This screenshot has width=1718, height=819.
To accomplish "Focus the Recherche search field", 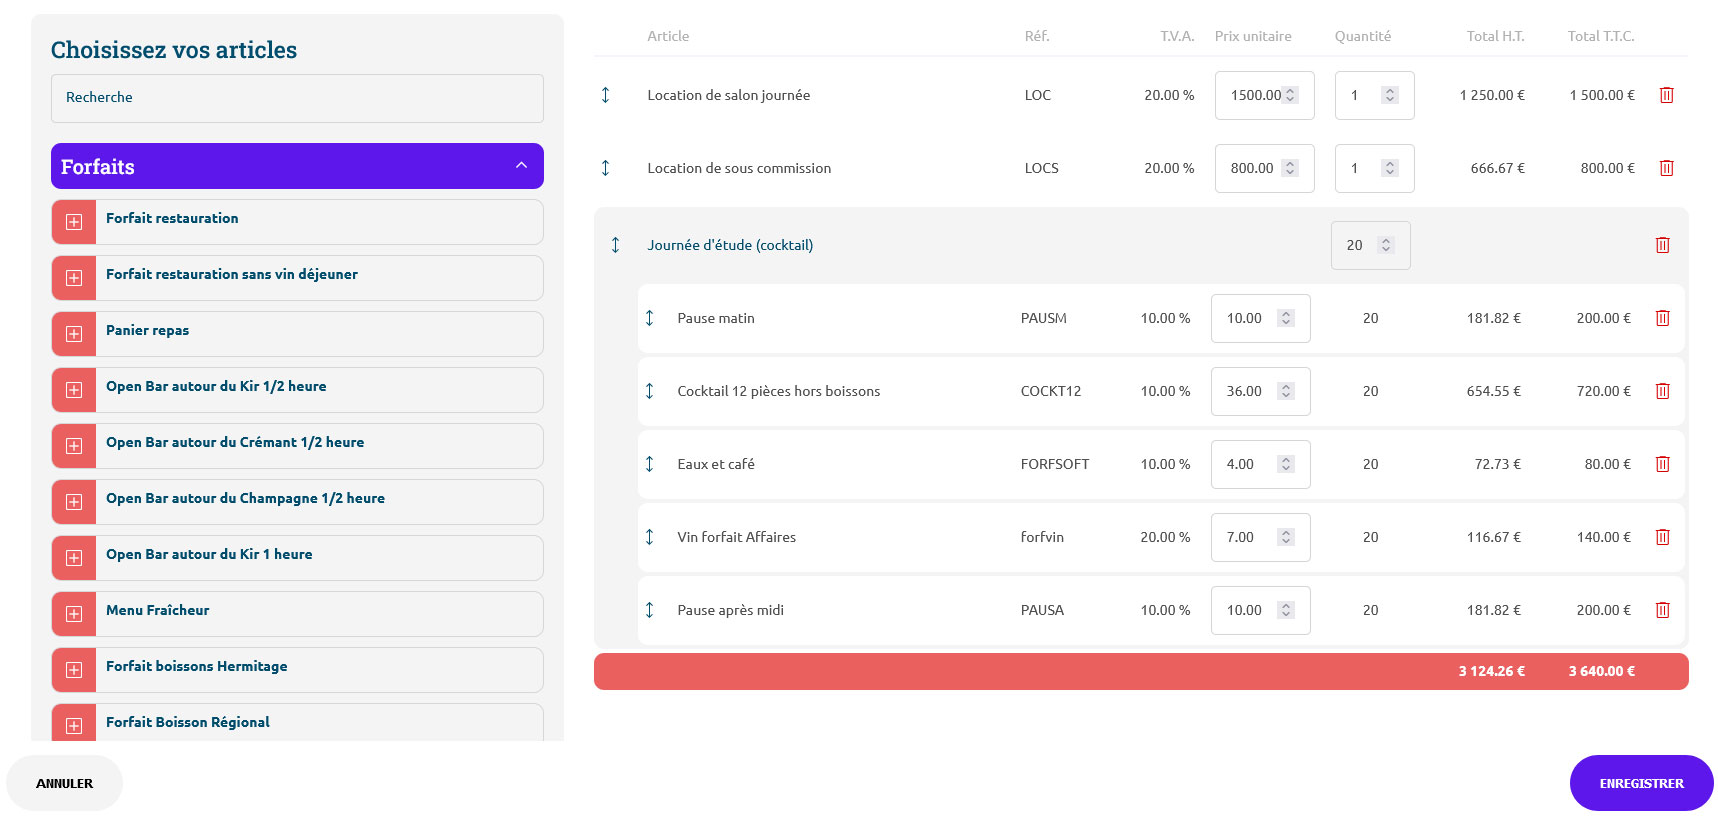I will [x=297, y=98].
